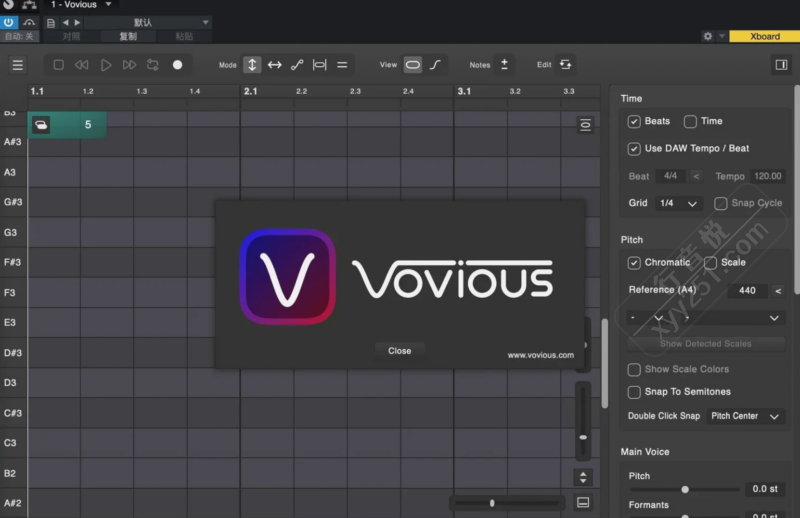Click the Record button
The height and width of the screenshot is (518, 800).
(177, 65)
